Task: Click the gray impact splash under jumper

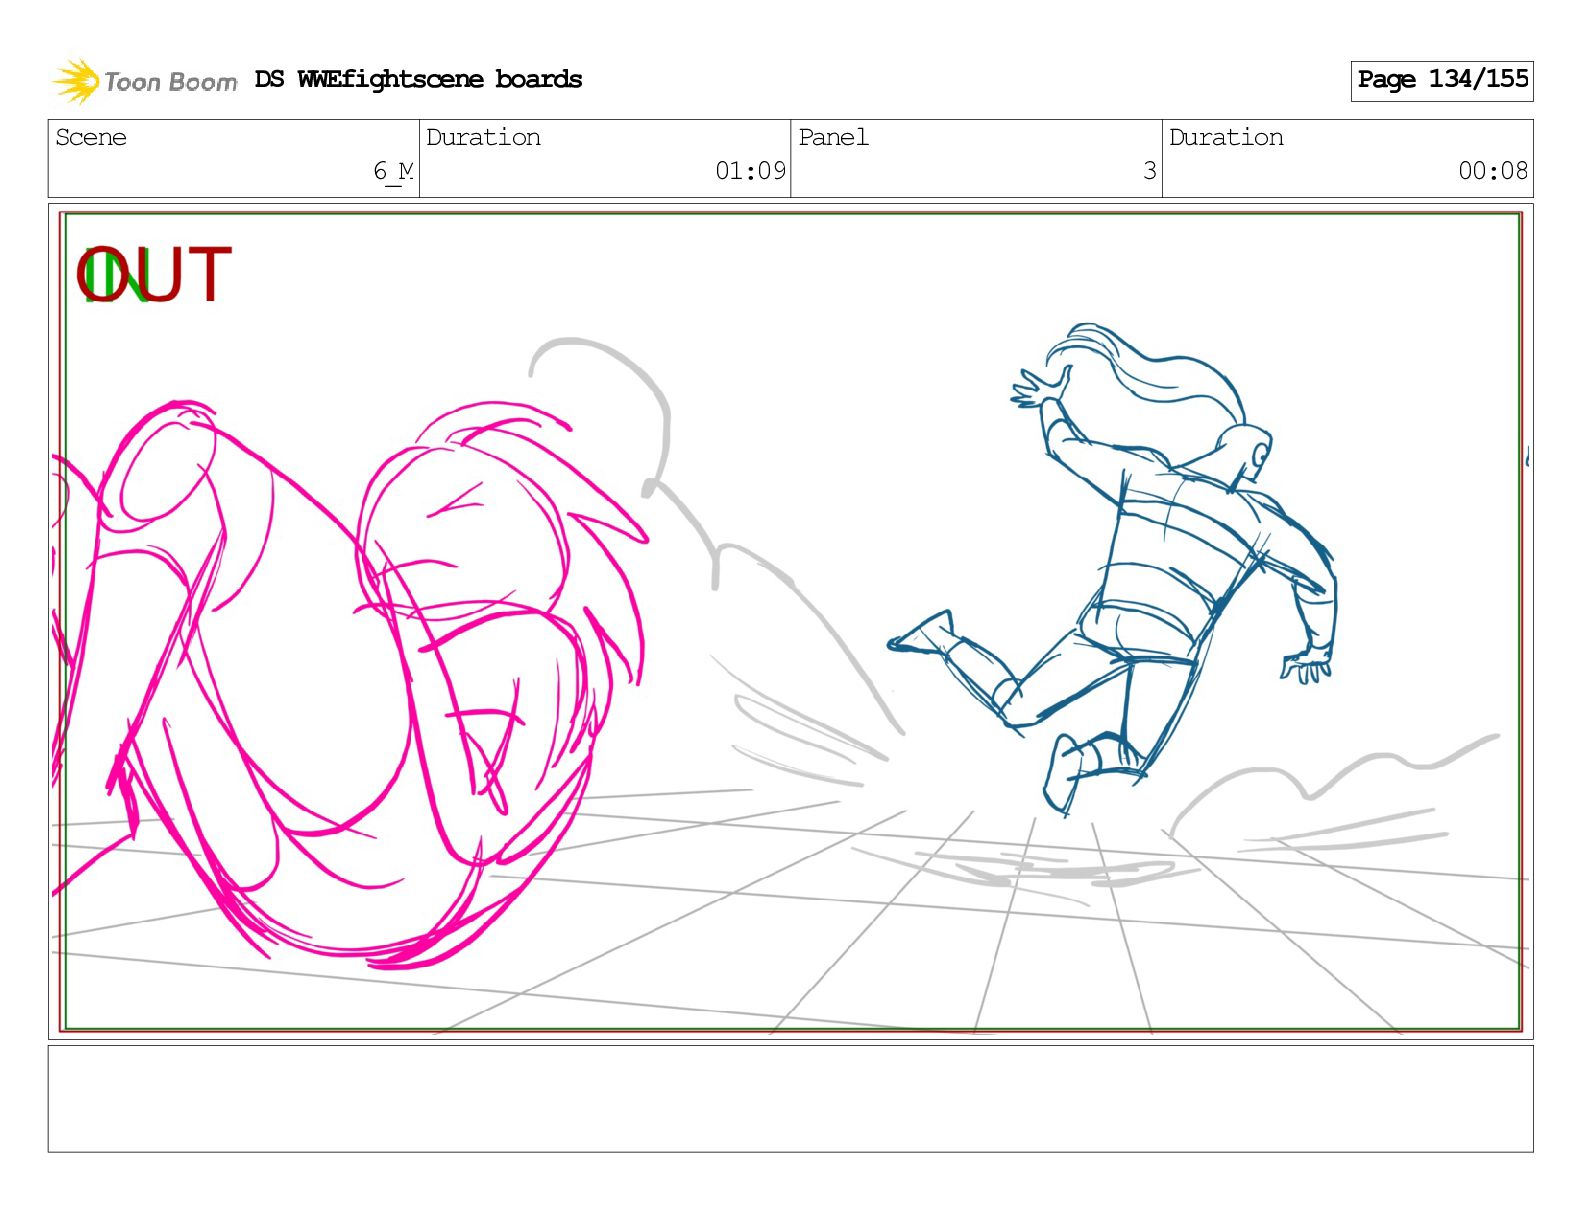Action: click(x=1030, y=868)
